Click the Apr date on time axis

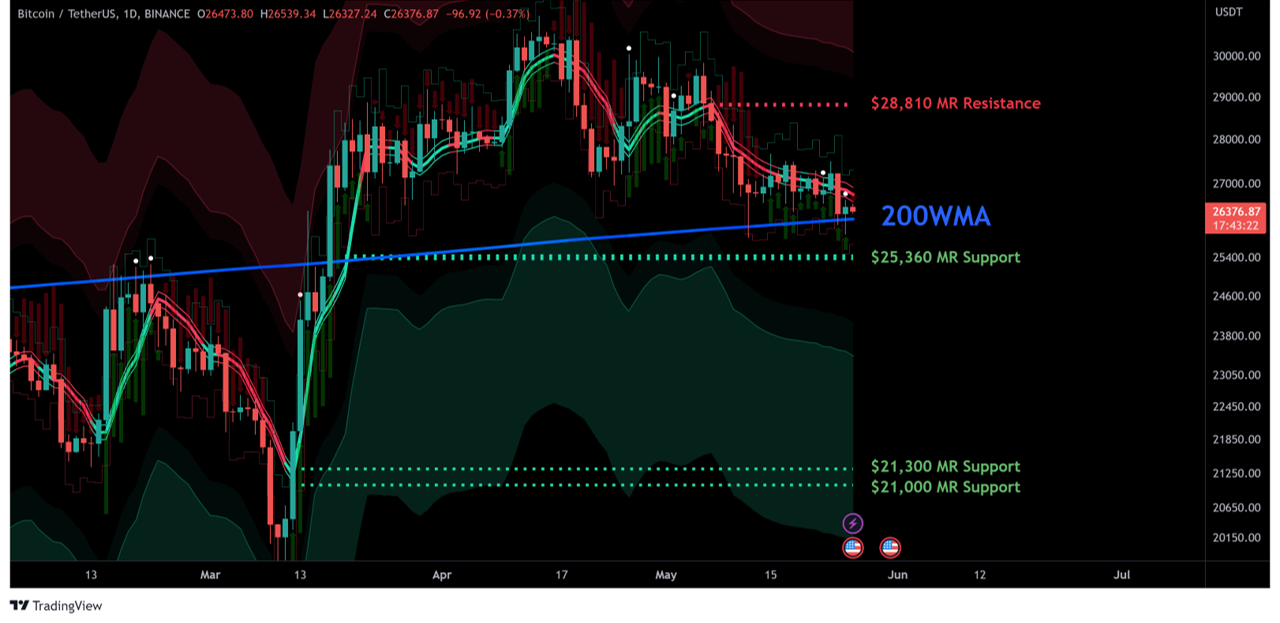pyautogui.click(x=441, y=575)
